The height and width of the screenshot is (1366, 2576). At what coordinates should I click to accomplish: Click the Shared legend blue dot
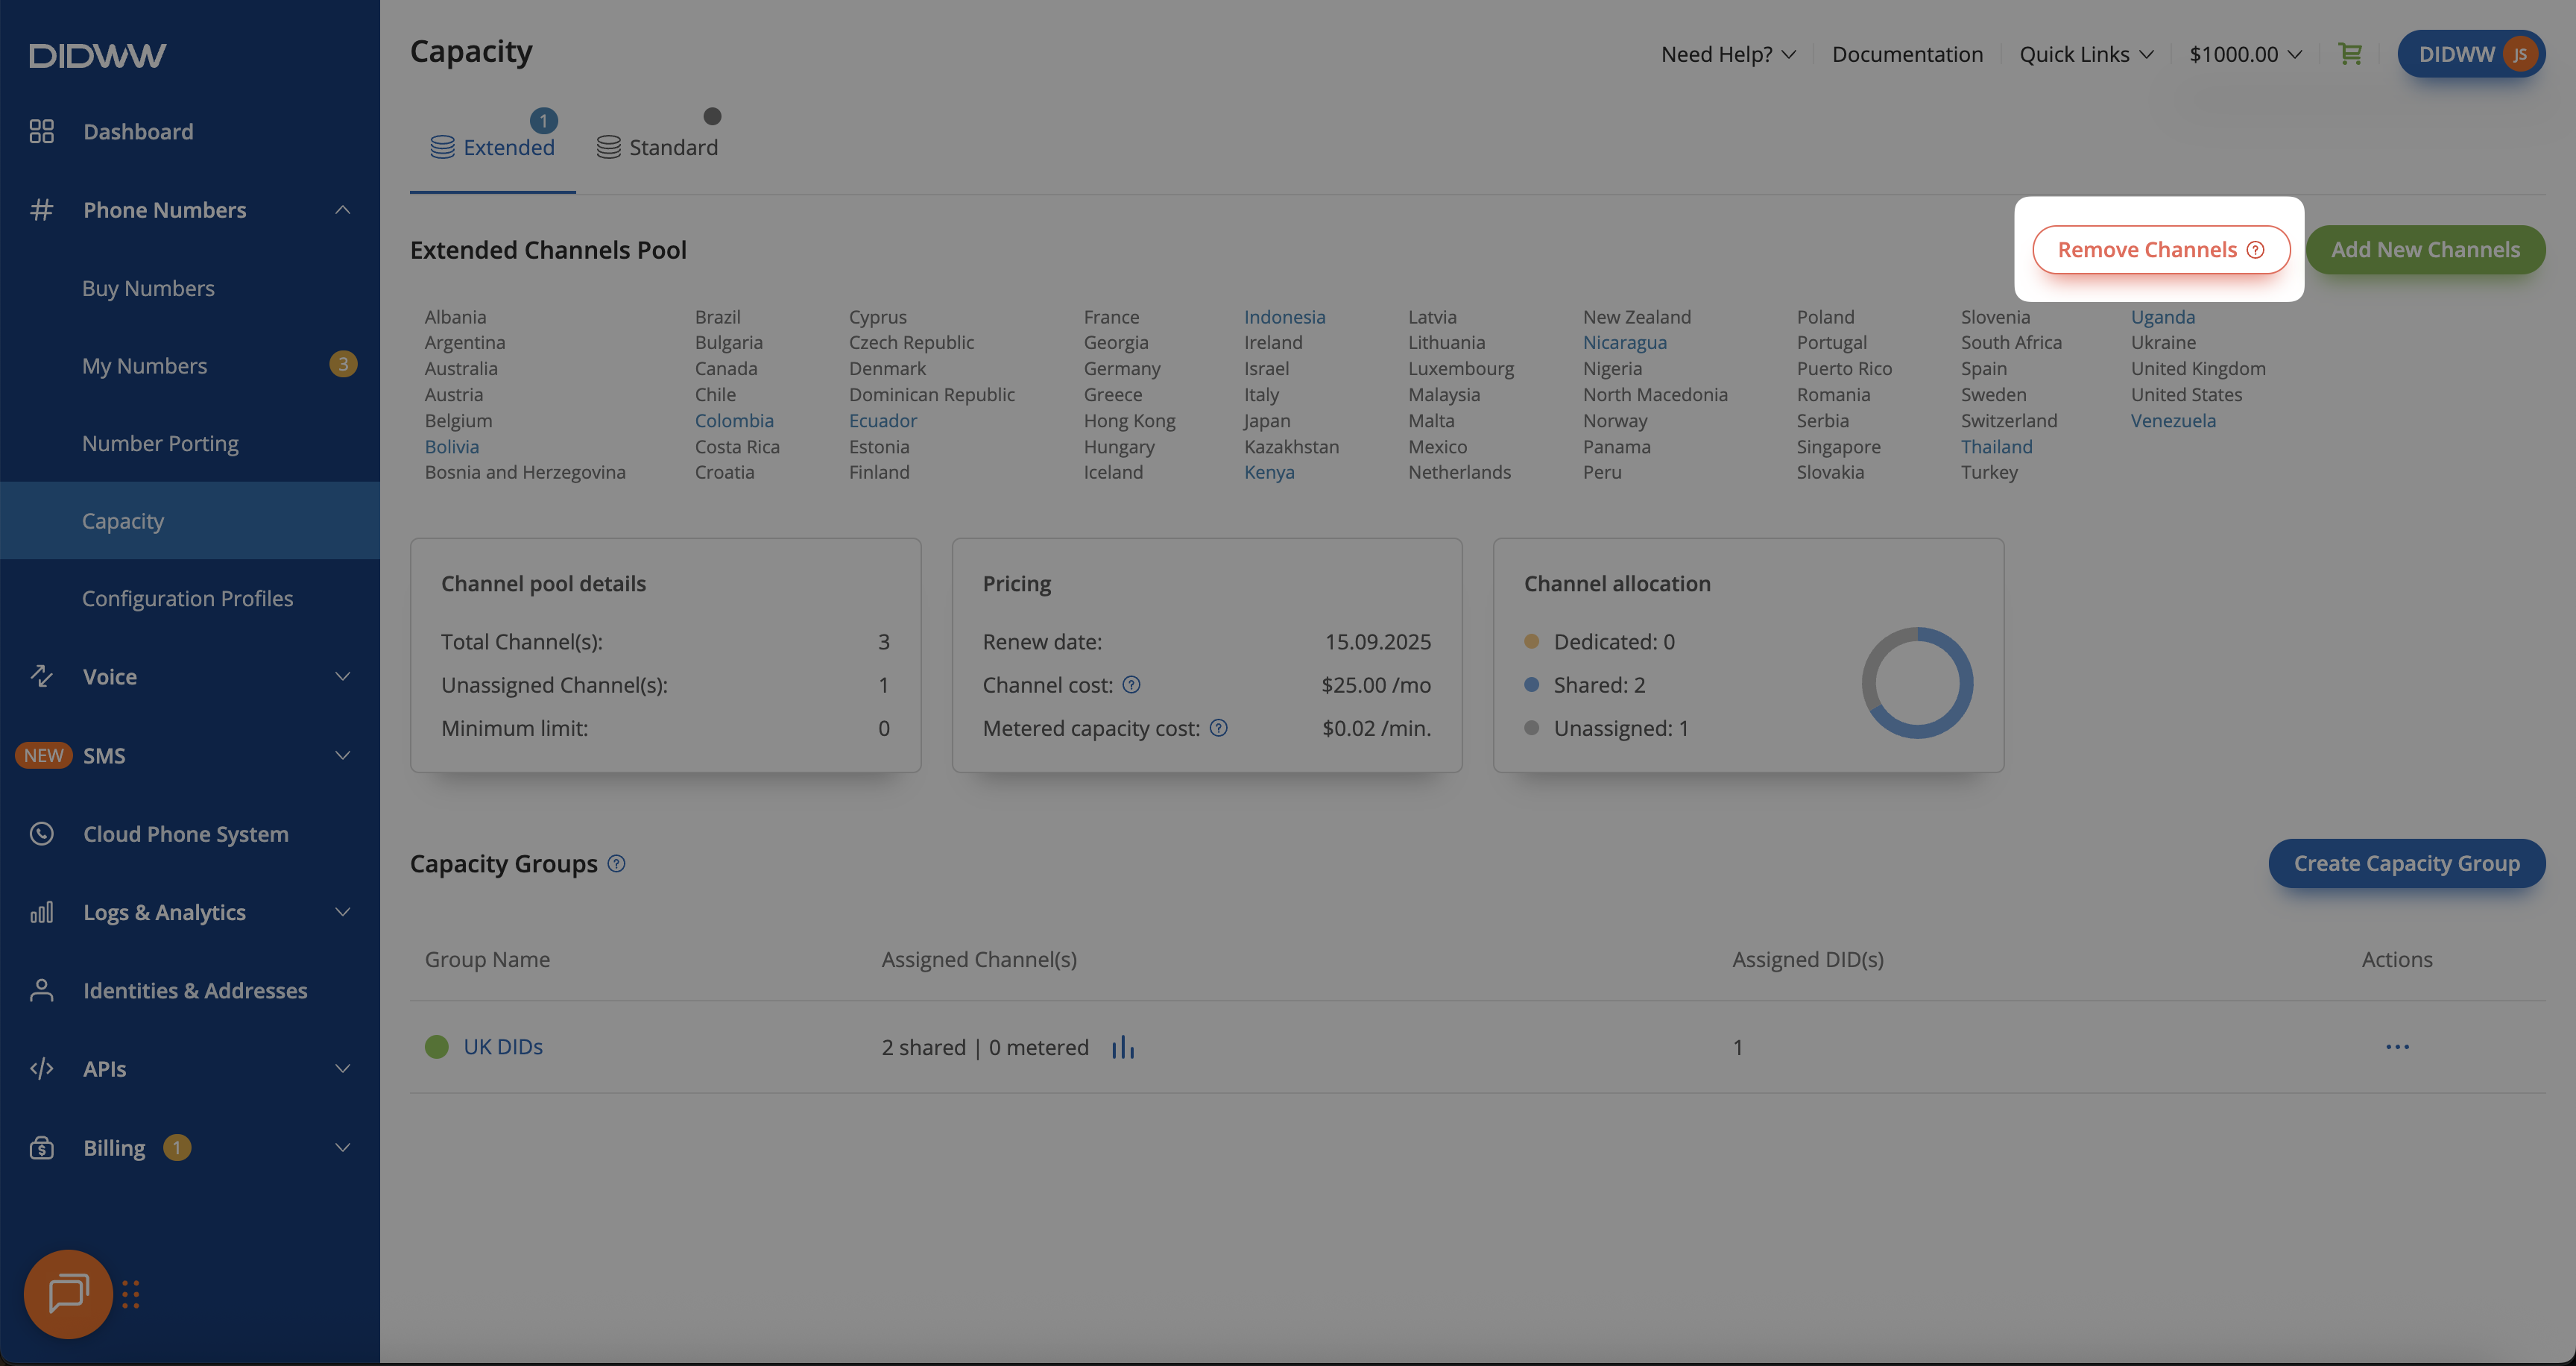click(1531, 685)
